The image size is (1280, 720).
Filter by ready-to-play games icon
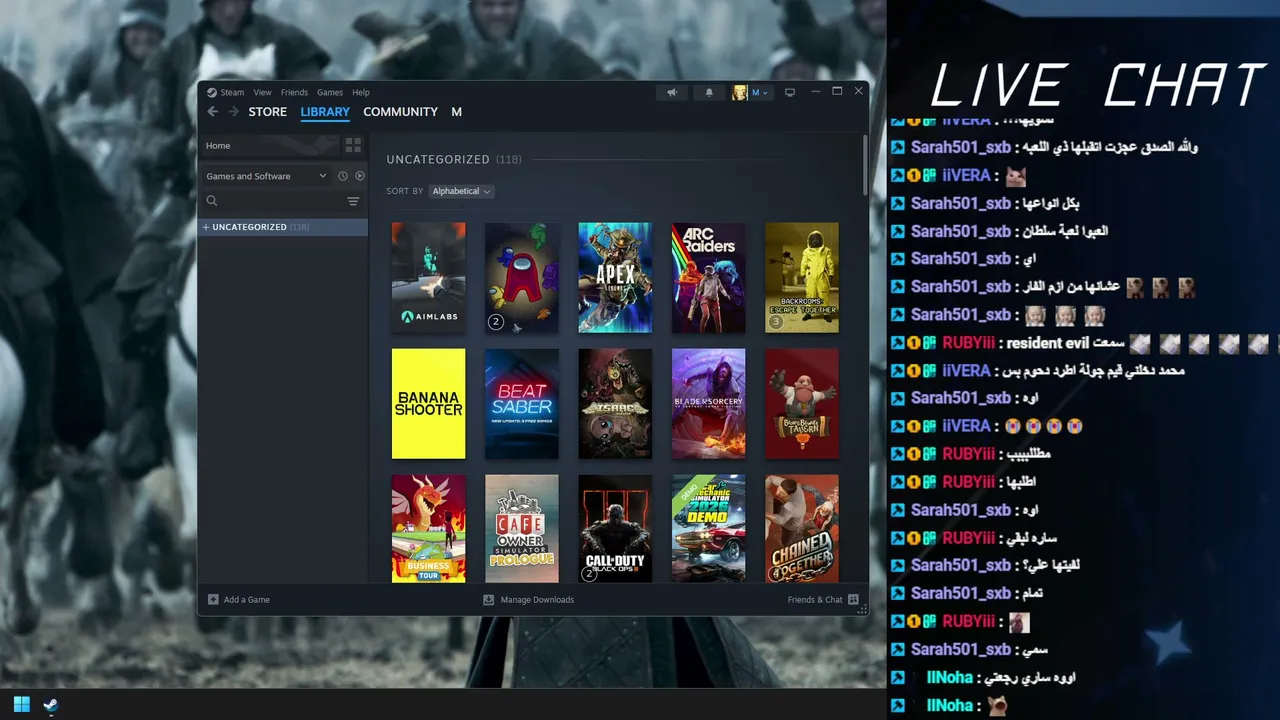[x=360, y=176]
